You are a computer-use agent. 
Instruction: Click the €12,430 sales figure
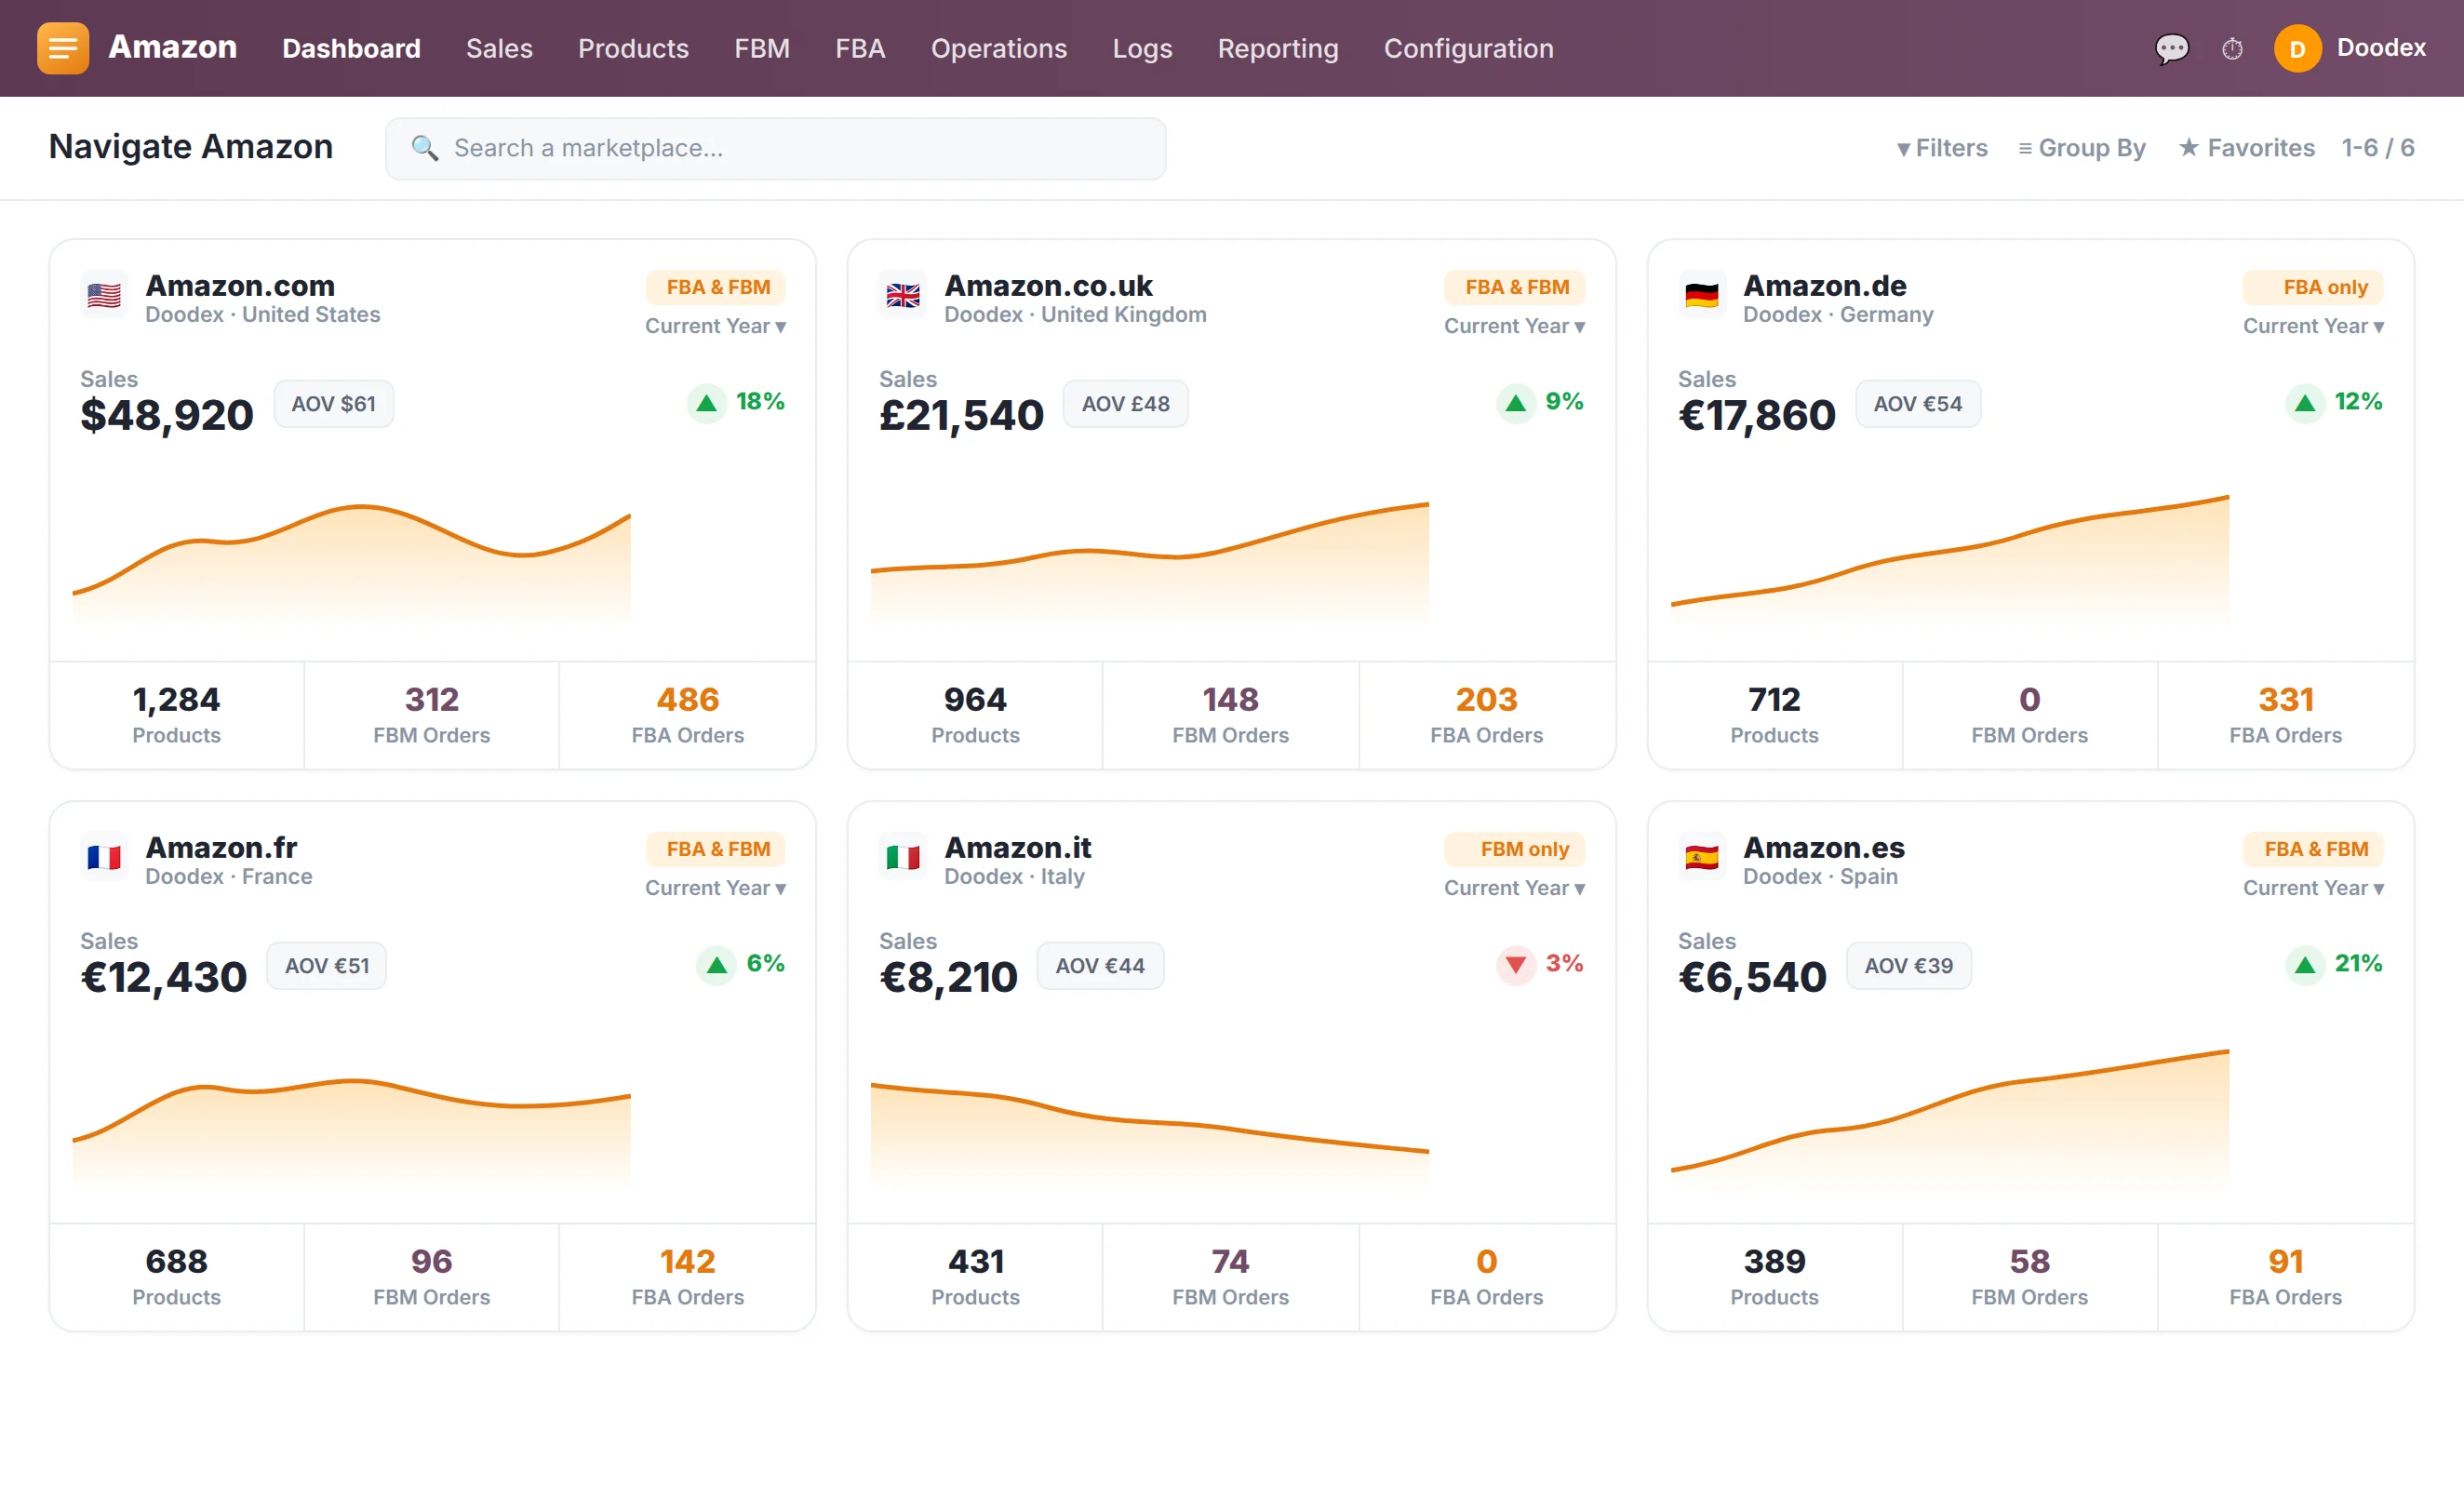163,978
